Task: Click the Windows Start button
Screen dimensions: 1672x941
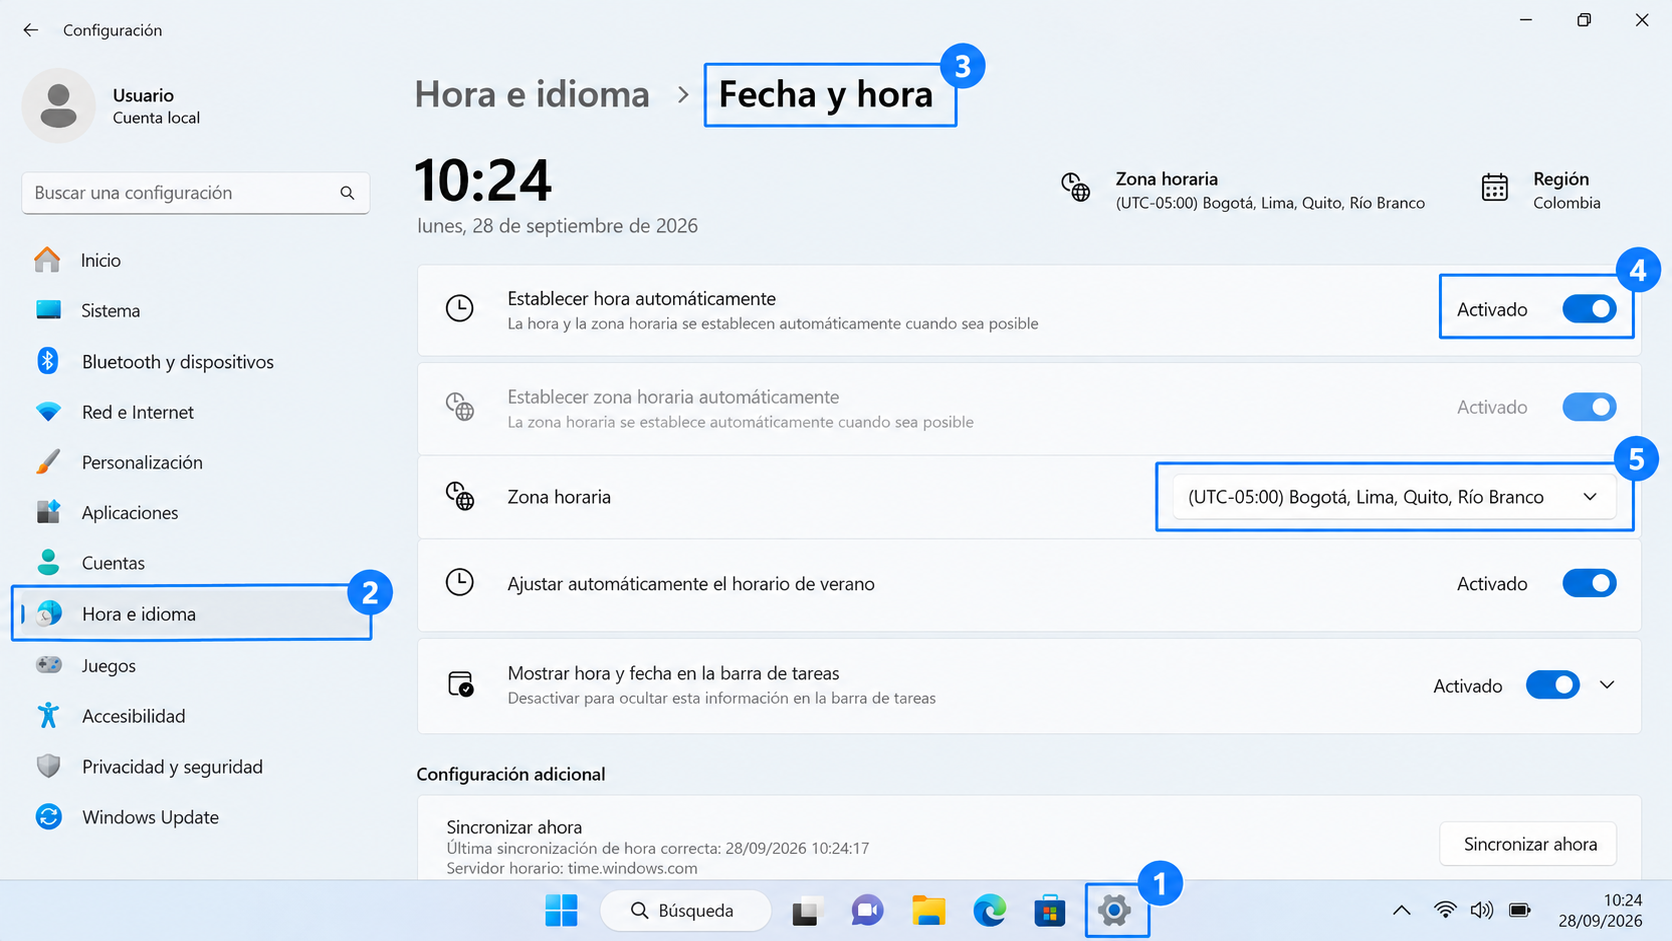Action: tap(562, 910)
